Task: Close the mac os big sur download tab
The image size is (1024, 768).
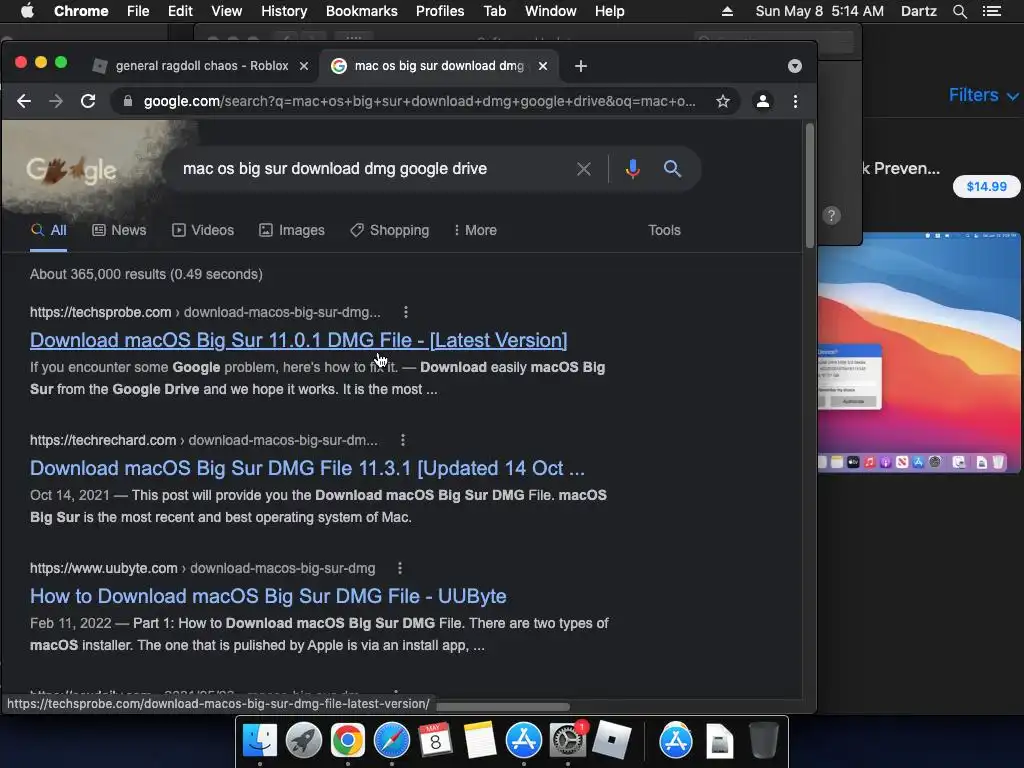Action: click(x=543, y=66)
